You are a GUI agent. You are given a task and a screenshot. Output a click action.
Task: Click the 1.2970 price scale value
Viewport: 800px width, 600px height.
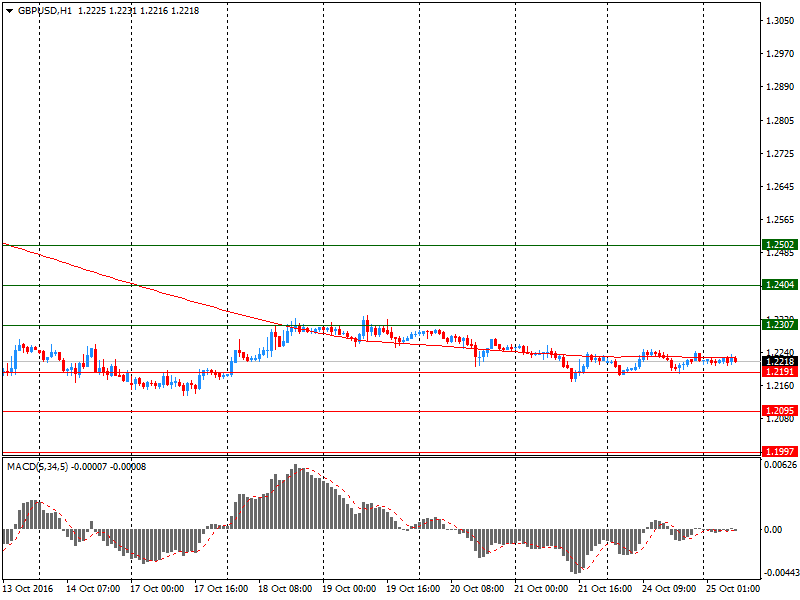(x=780, y=54)
